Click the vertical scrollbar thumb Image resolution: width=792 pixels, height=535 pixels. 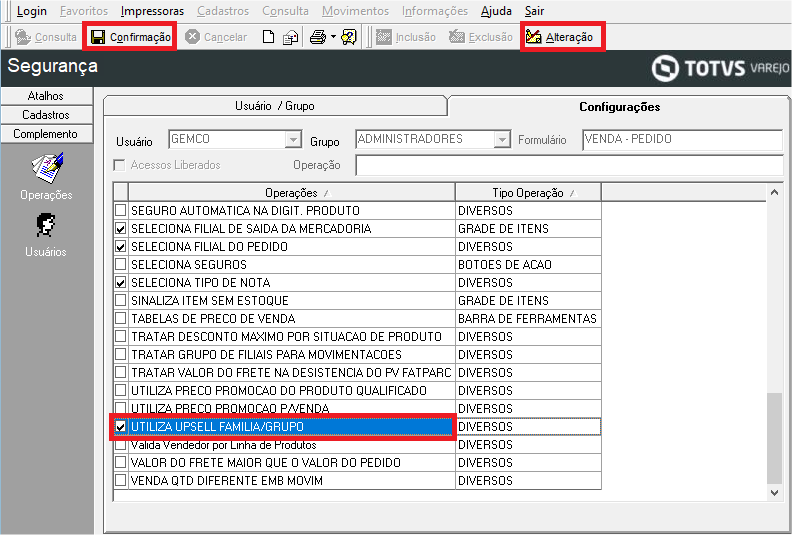[x=774, y=437]
